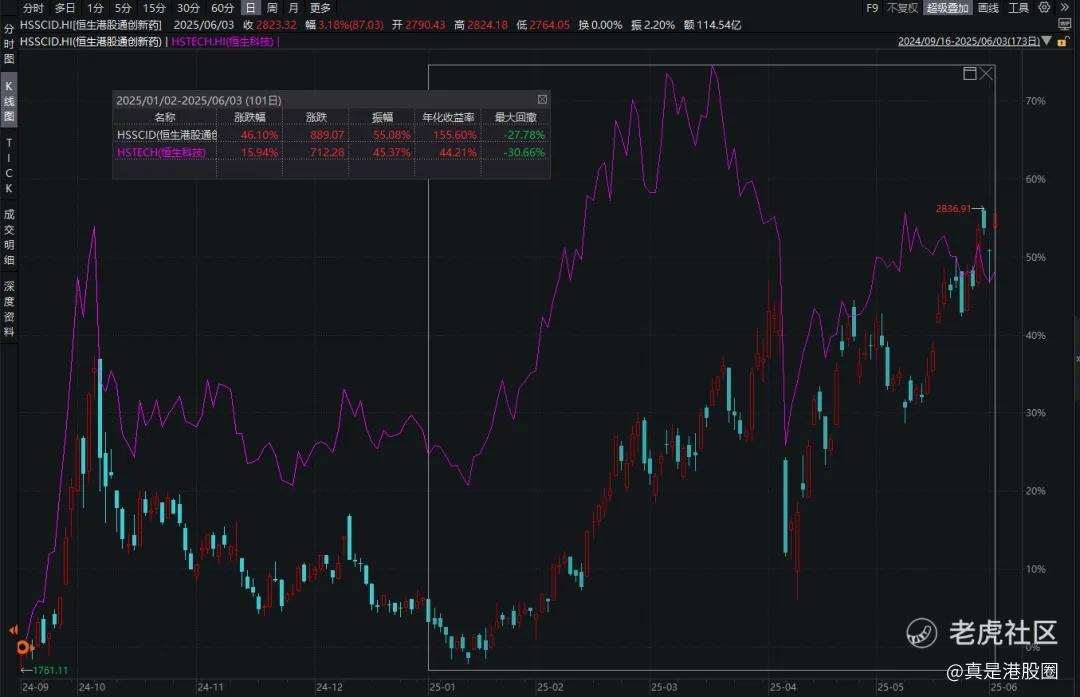Click closing price 2823.32 in header
The height and width of the screenshot is (697, 1080).
(x=276, y=25)
